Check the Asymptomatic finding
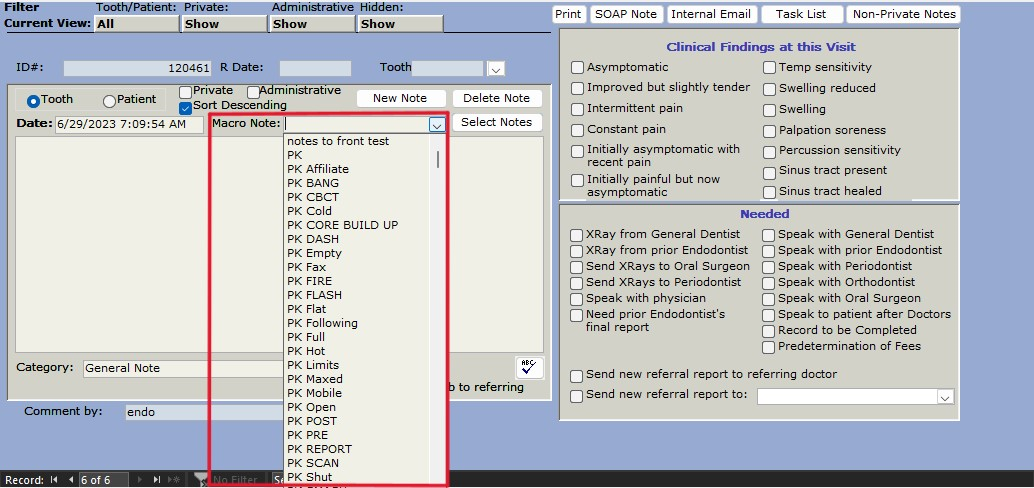Viewport: 1034px width, 488px height. coord(577,68)
